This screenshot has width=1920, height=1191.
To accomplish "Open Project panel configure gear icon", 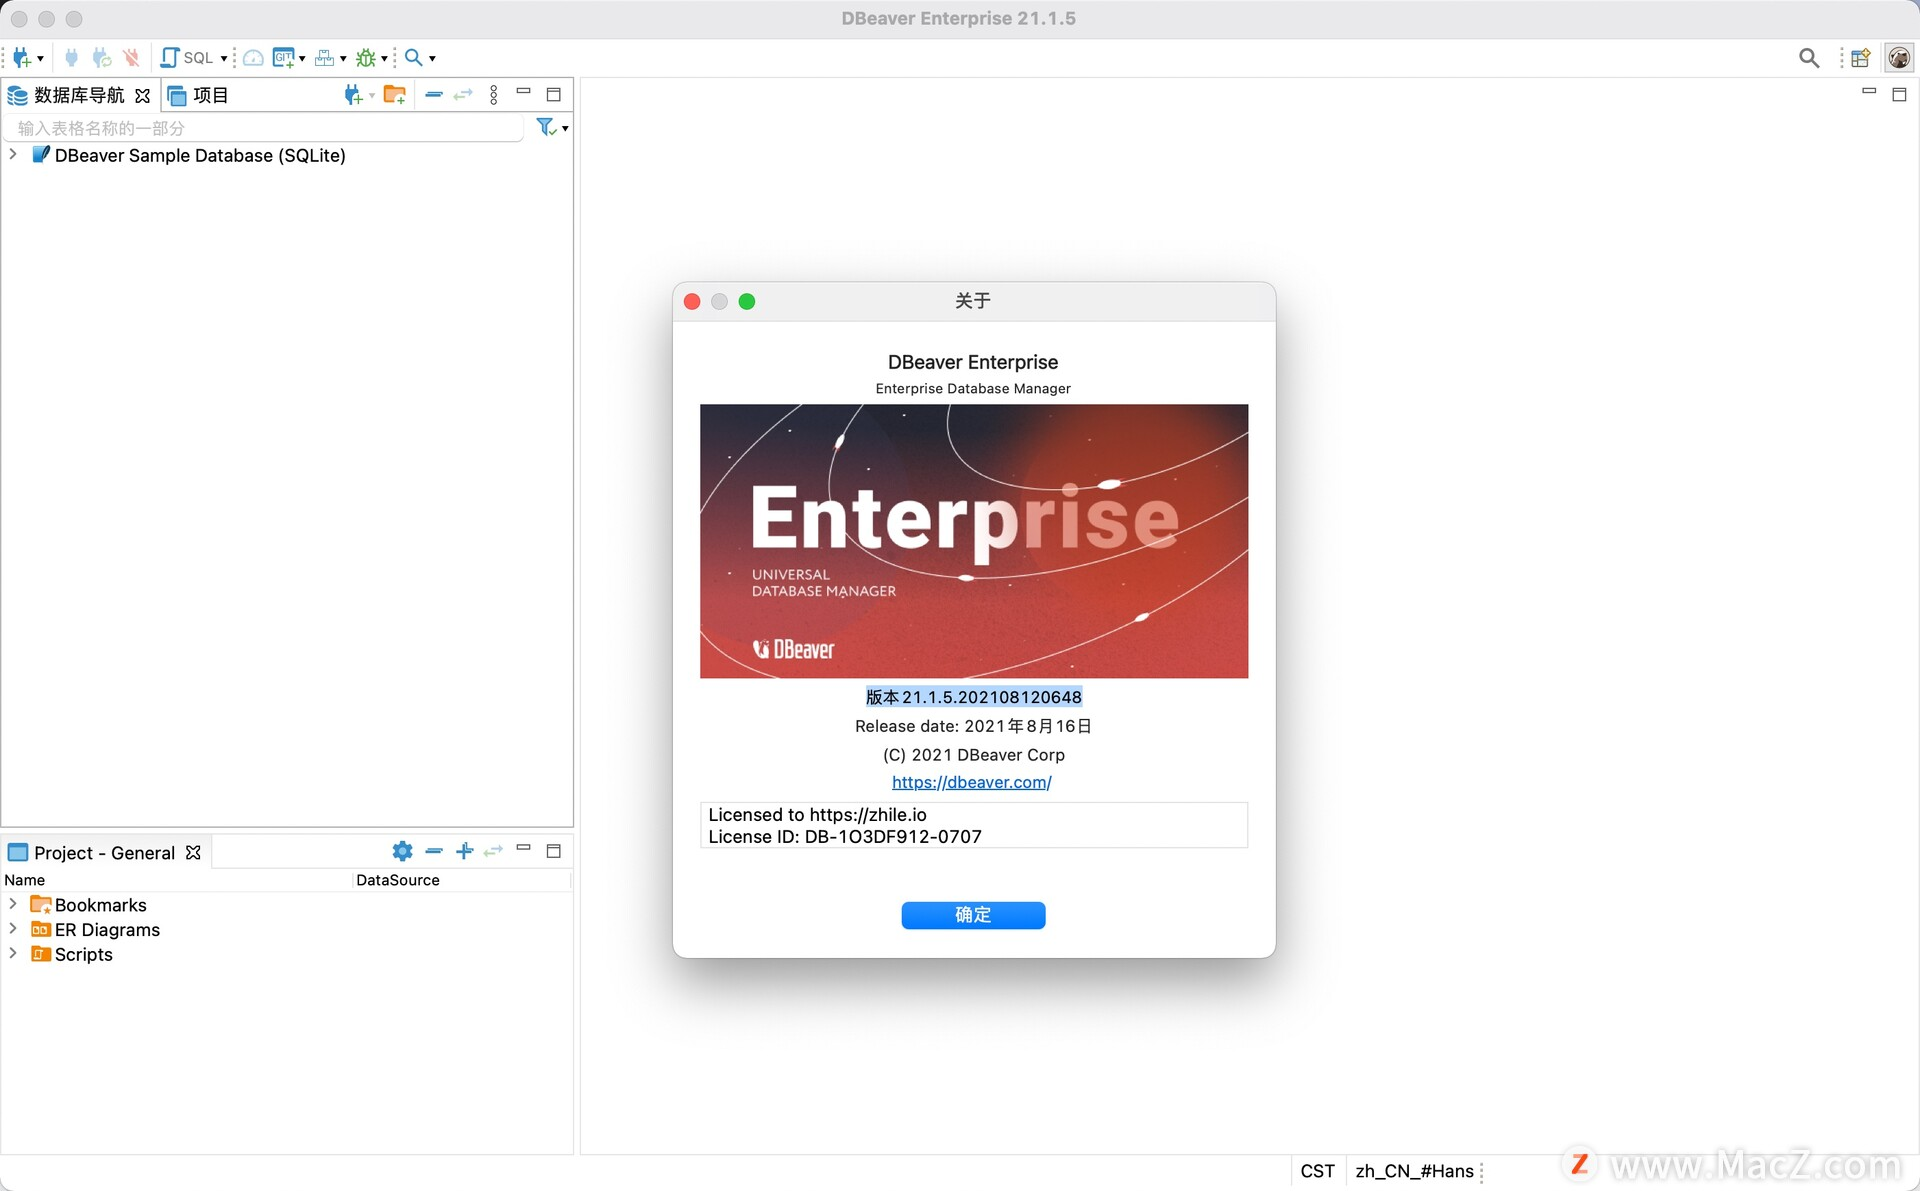I will [x=402, y=851].
